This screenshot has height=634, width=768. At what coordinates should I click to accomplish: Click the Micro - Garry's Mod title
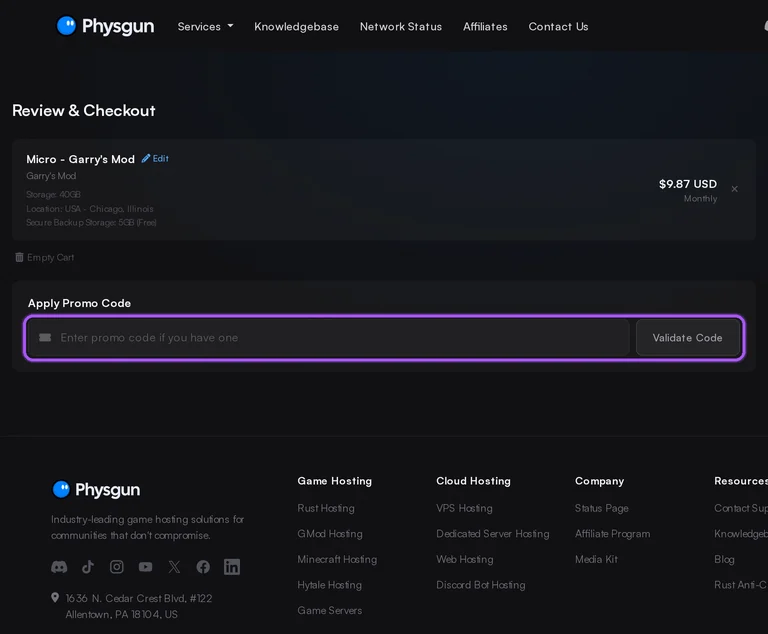point(80,159)
